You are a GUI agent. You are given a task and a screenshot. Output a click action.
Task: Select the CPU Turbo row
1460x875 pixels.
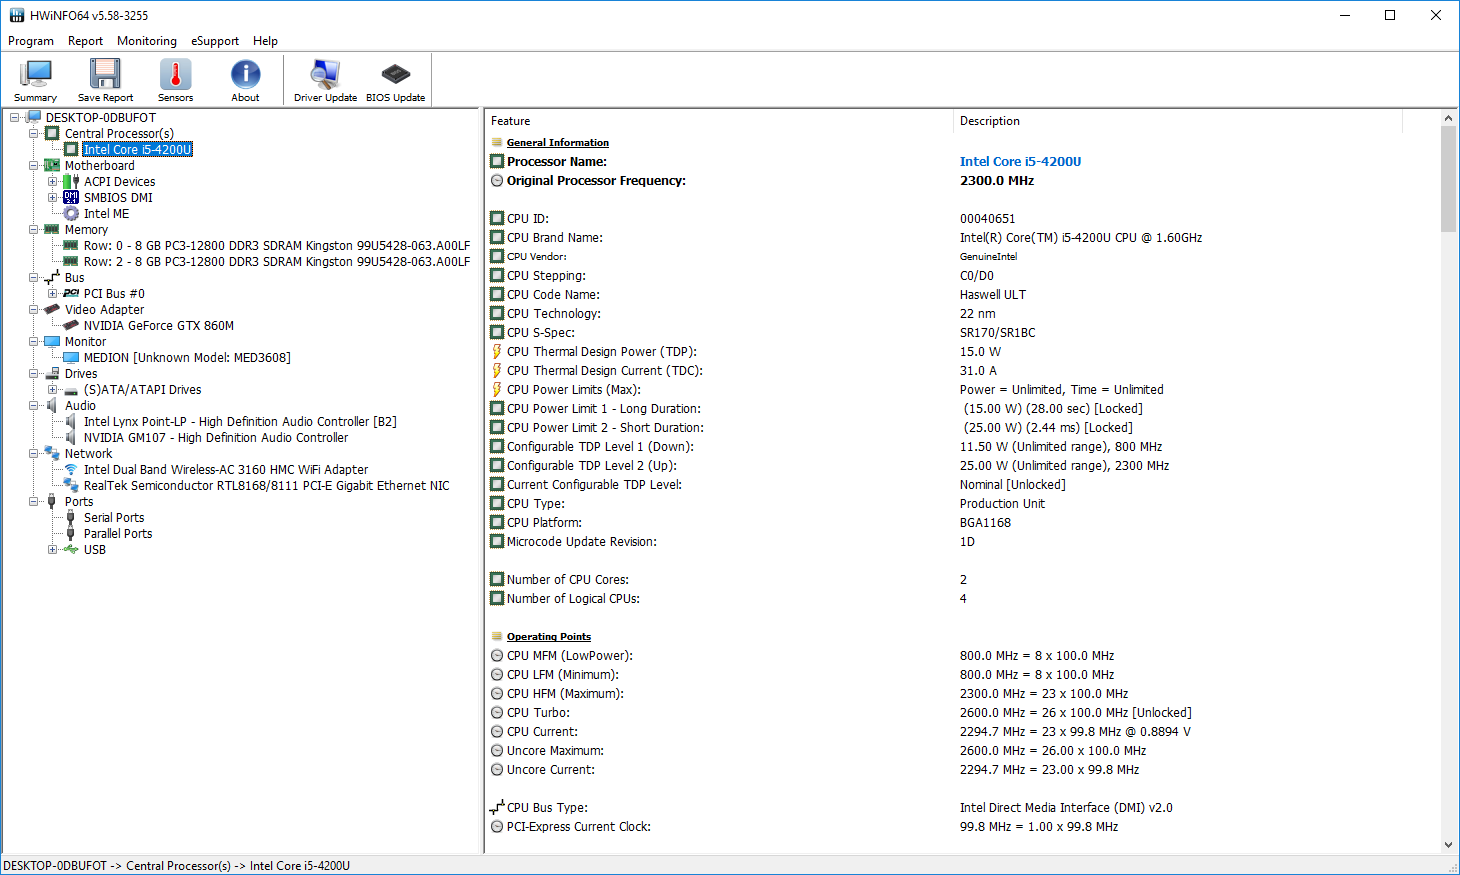pyautogui.click(x=962, y=713)
